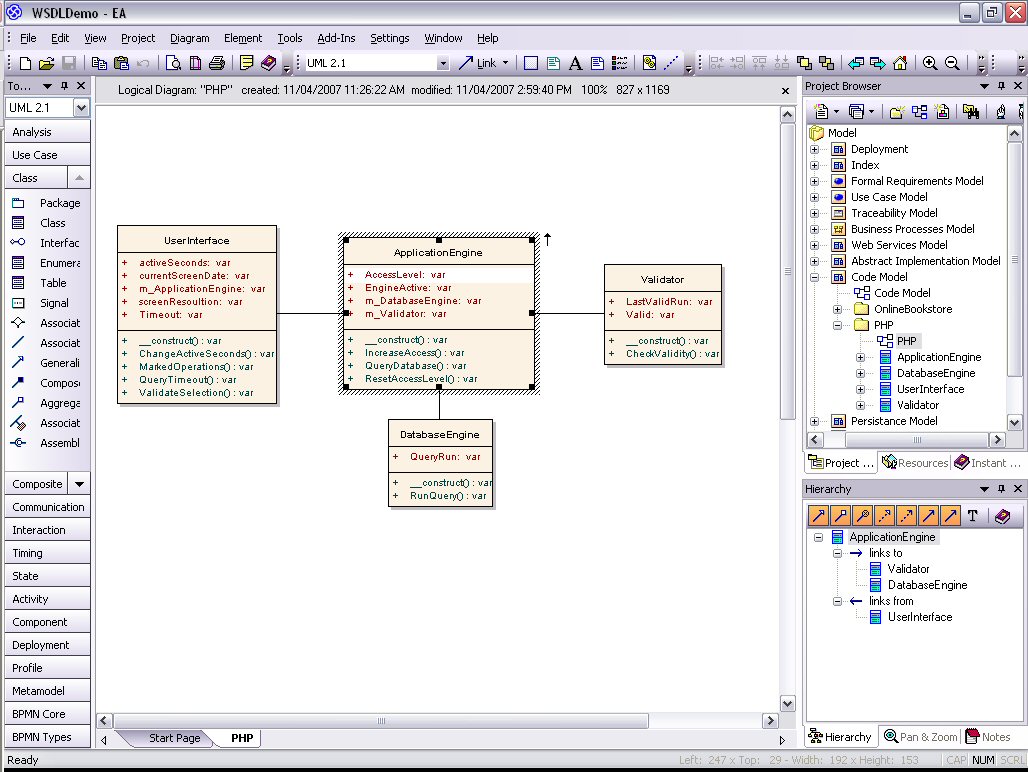
Task: Expand Deployment node in Project Browser
Action: click(814, 149)
